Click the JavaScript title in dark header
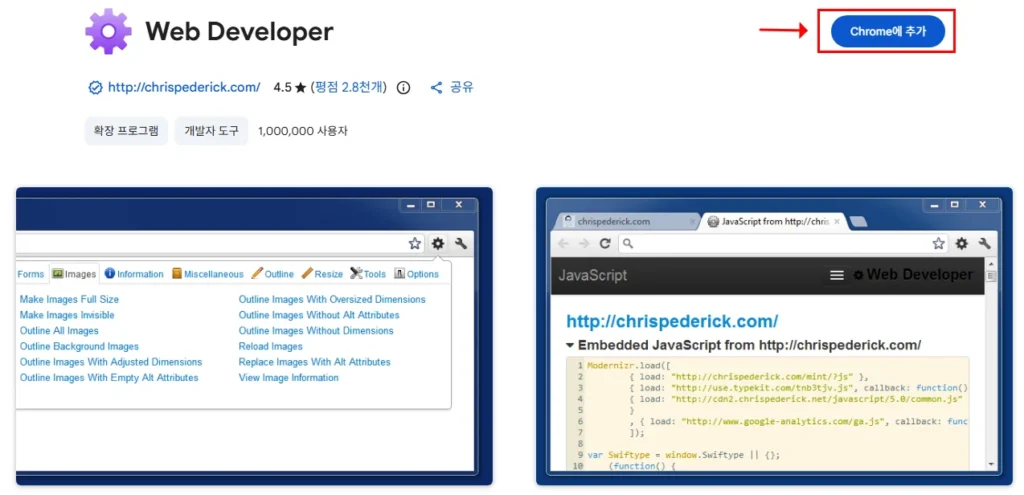This screenshot has height=495, width=1024. 592,275
